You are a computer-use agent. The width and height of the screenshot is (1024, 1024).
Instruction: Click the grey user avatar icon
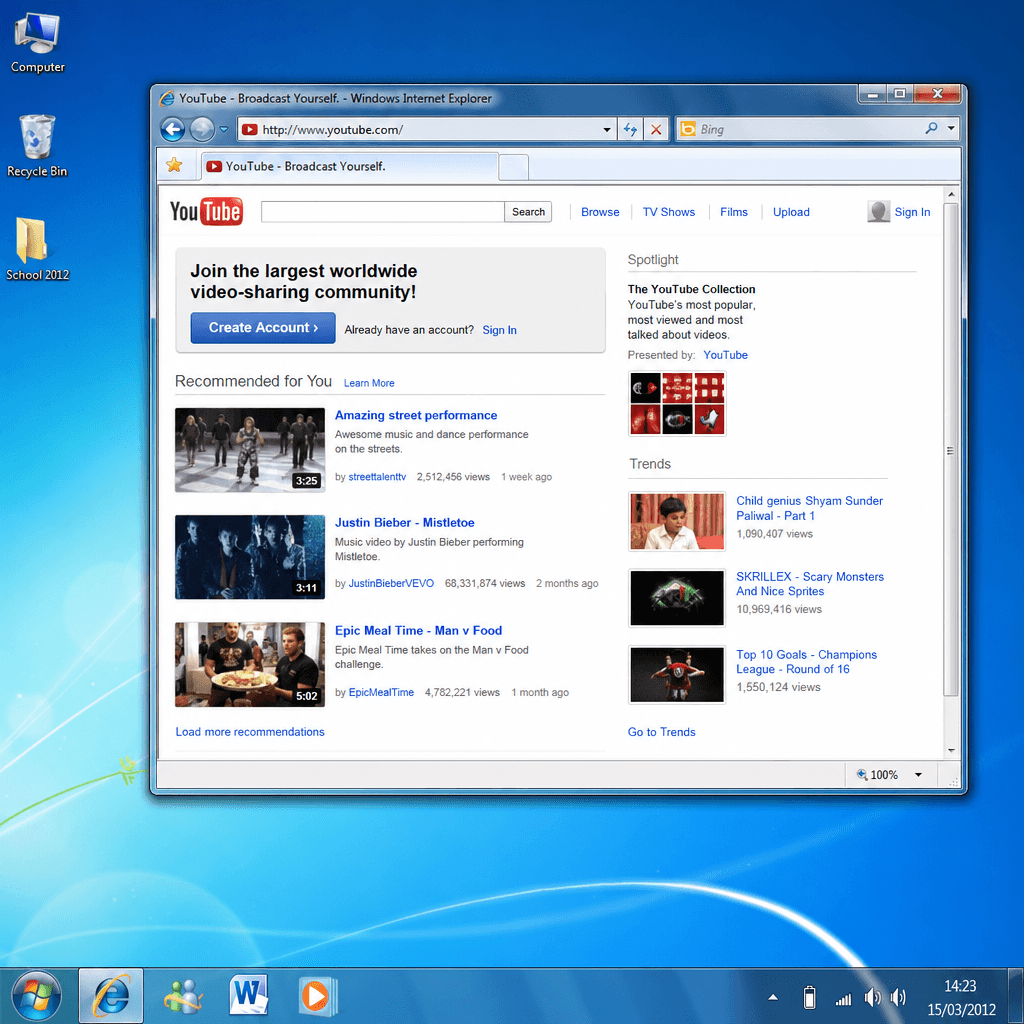click(x=878, y=212)
